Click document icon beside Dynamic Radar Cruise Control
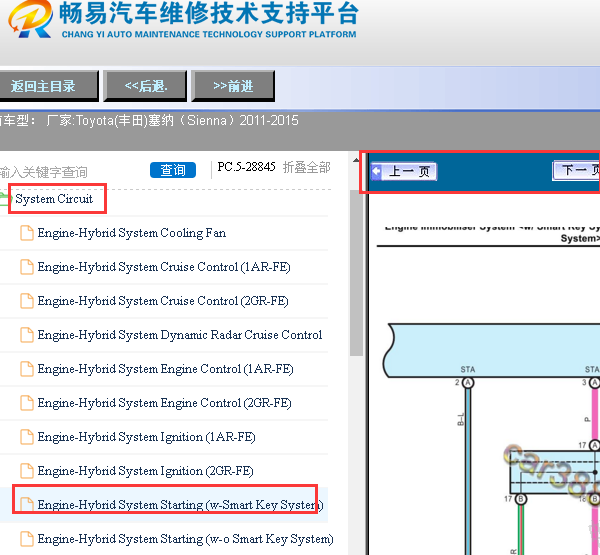This screenshot has width=600, height=555. 27,335
